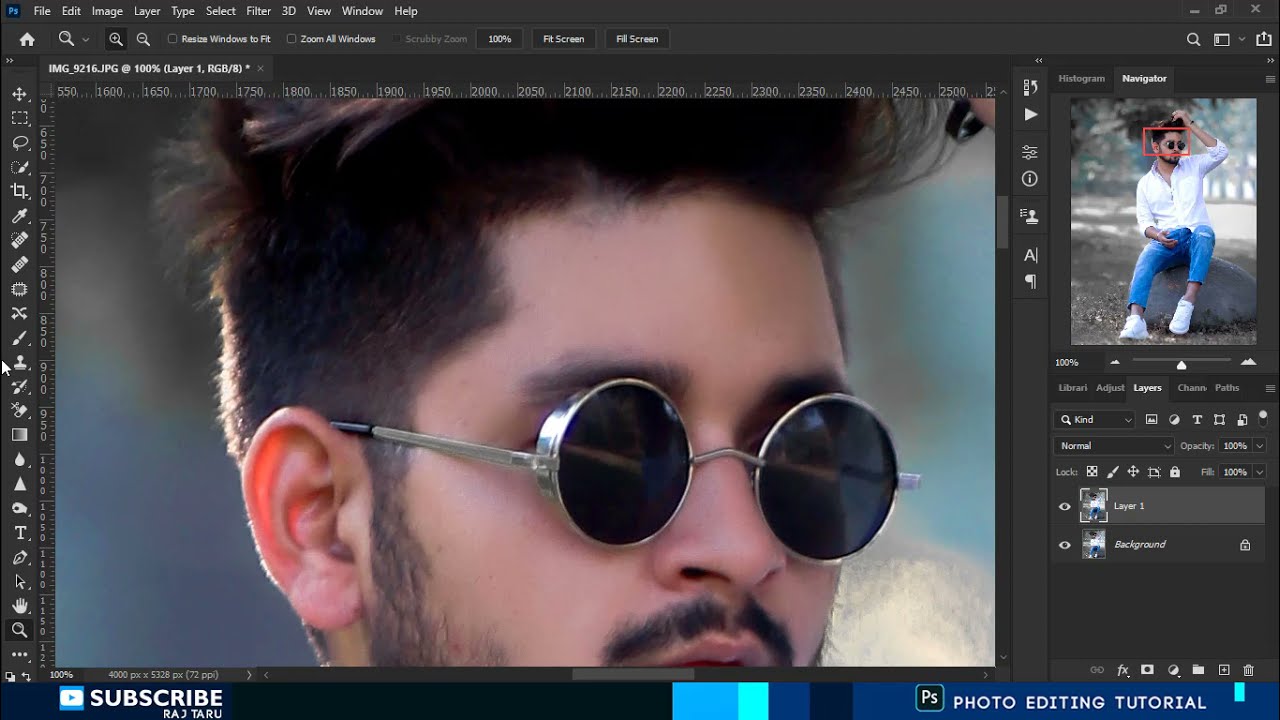Click the 100% zoom button in options bar
This screenshot has width=1280, height=720.
[500, 39]
